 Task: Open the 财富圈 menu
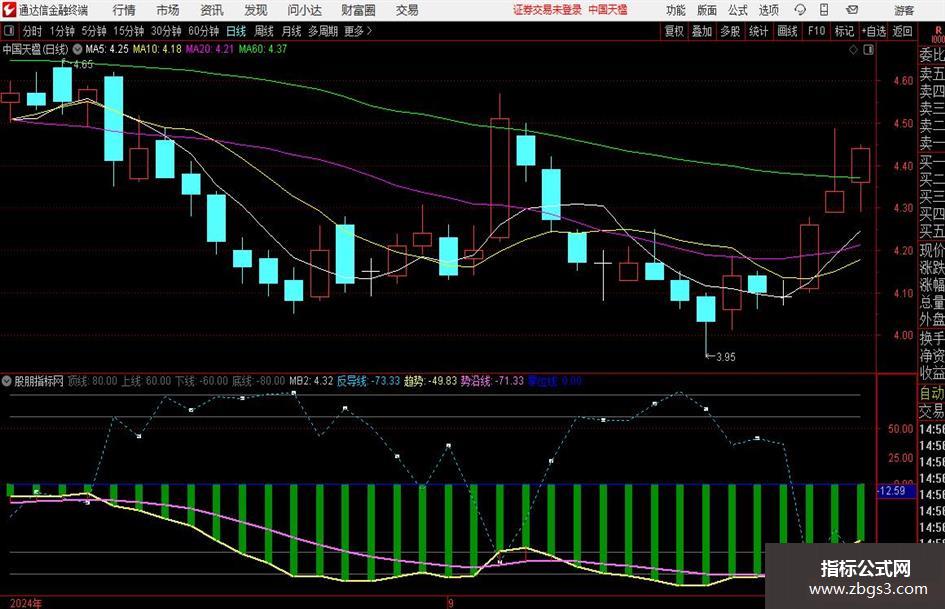(358, 10)
